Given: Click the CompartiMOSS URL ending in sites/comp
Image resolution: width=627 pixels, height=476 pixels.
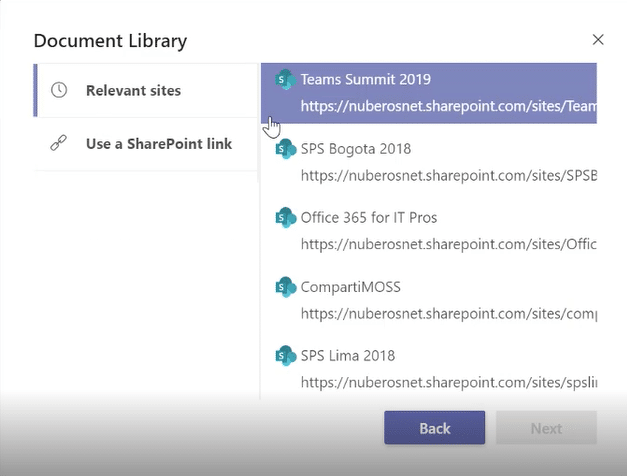Looking at the screenshot, I should [449, 314].
